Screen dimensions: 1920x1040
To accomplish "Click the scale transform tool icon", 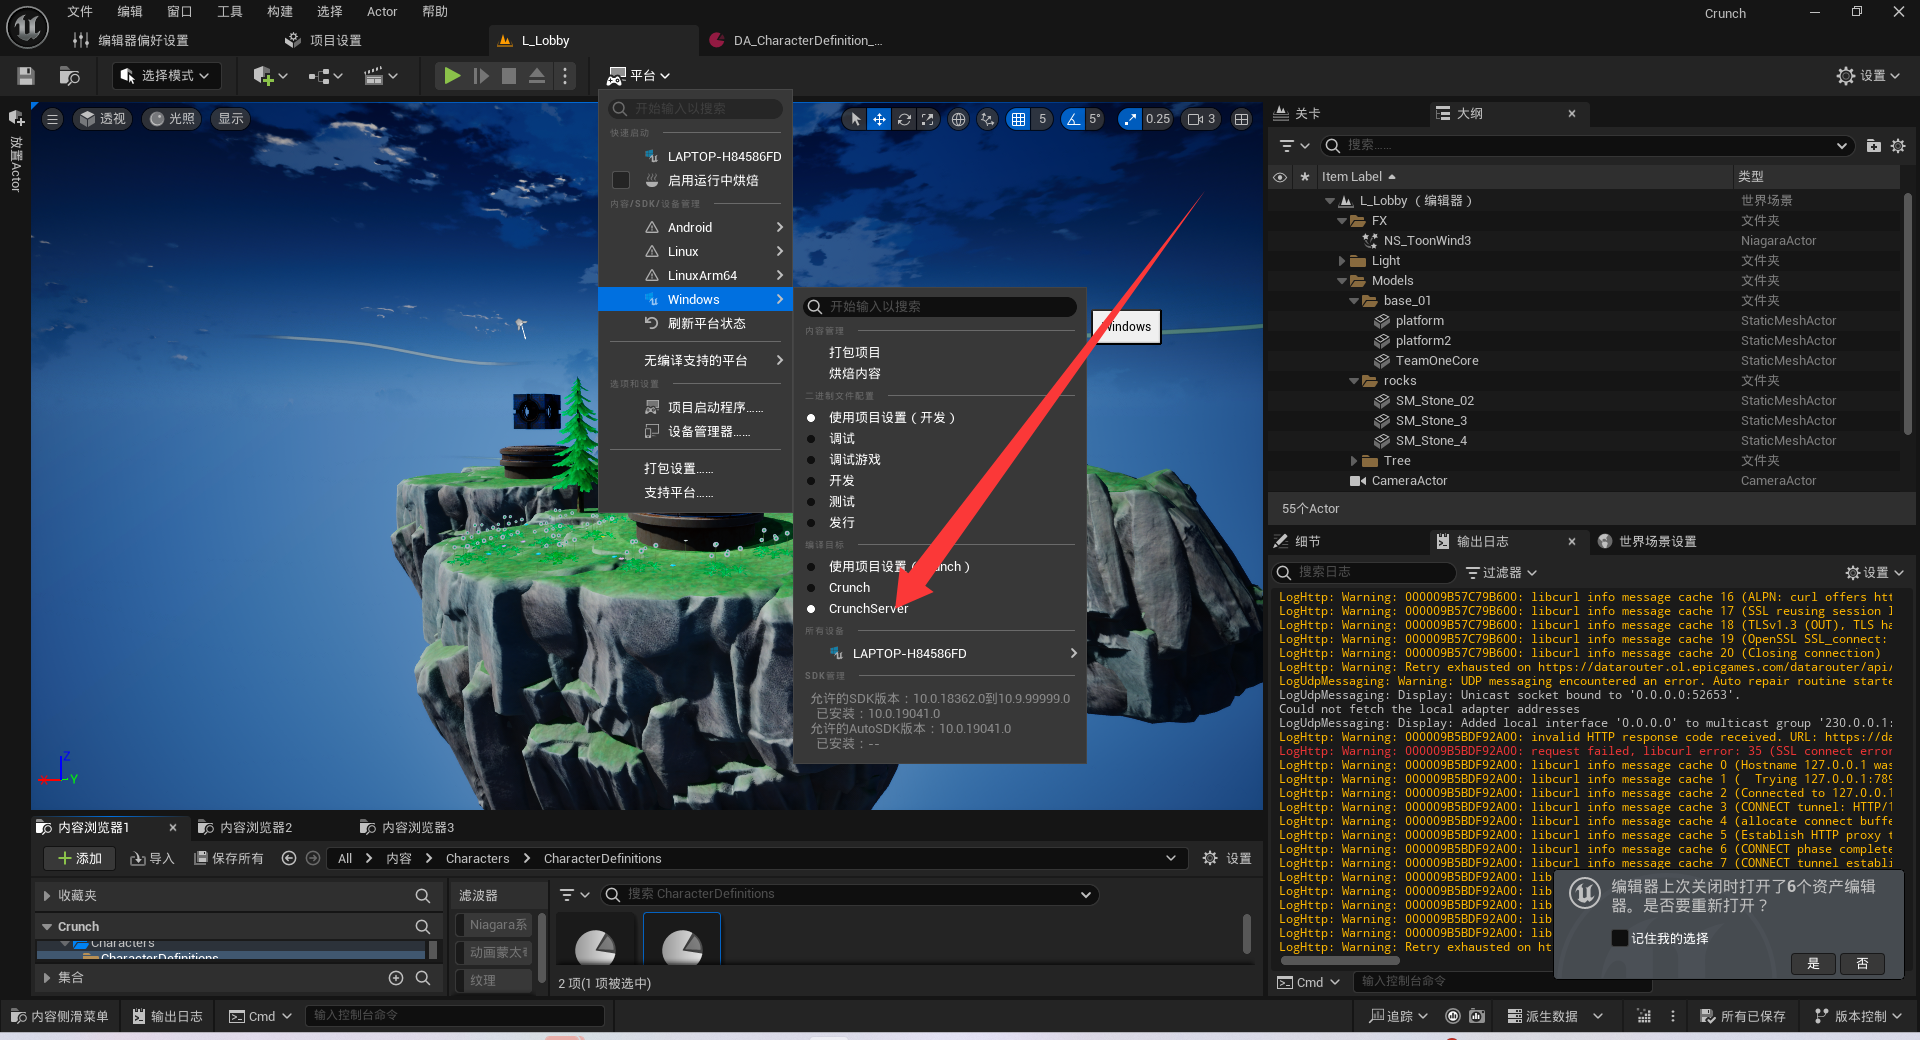I will (x=928, y=119).
